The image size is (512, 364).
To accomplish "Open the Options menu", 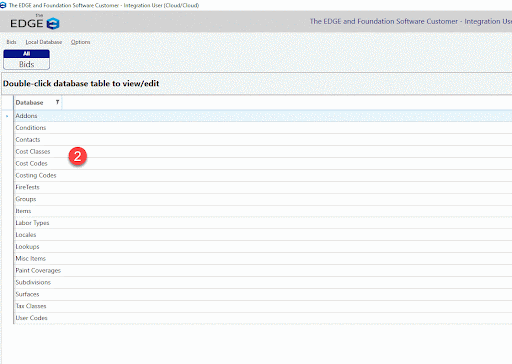I will [x=80, y=42].
